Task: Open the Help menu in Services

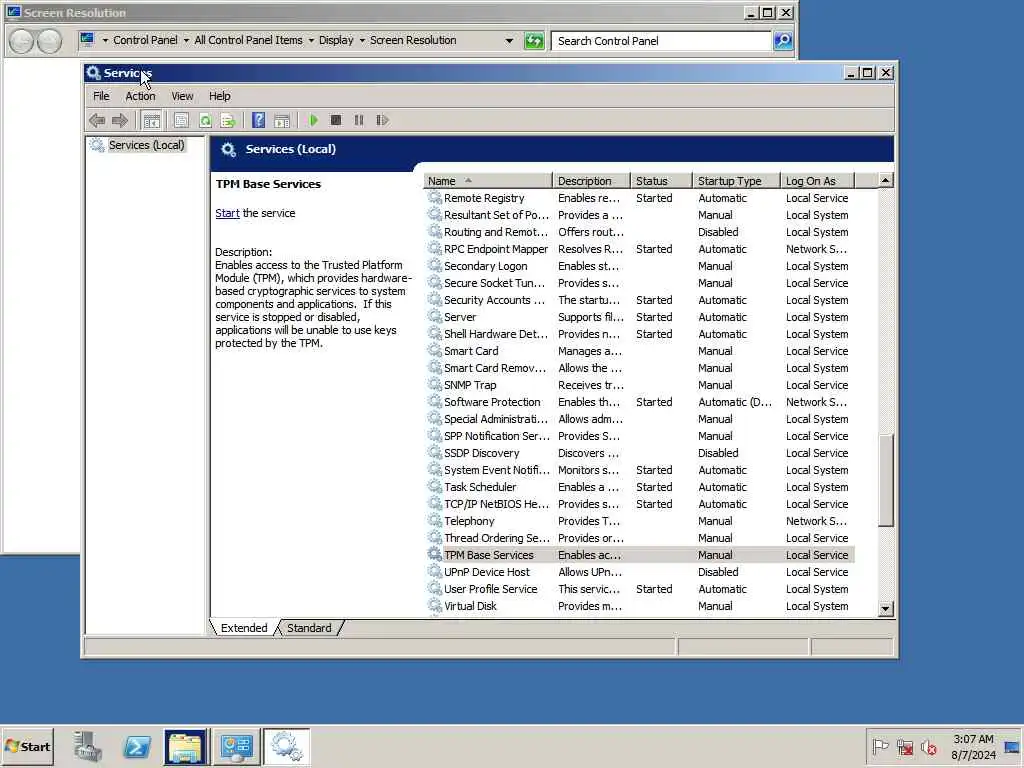Action: [x=219, y=96]
